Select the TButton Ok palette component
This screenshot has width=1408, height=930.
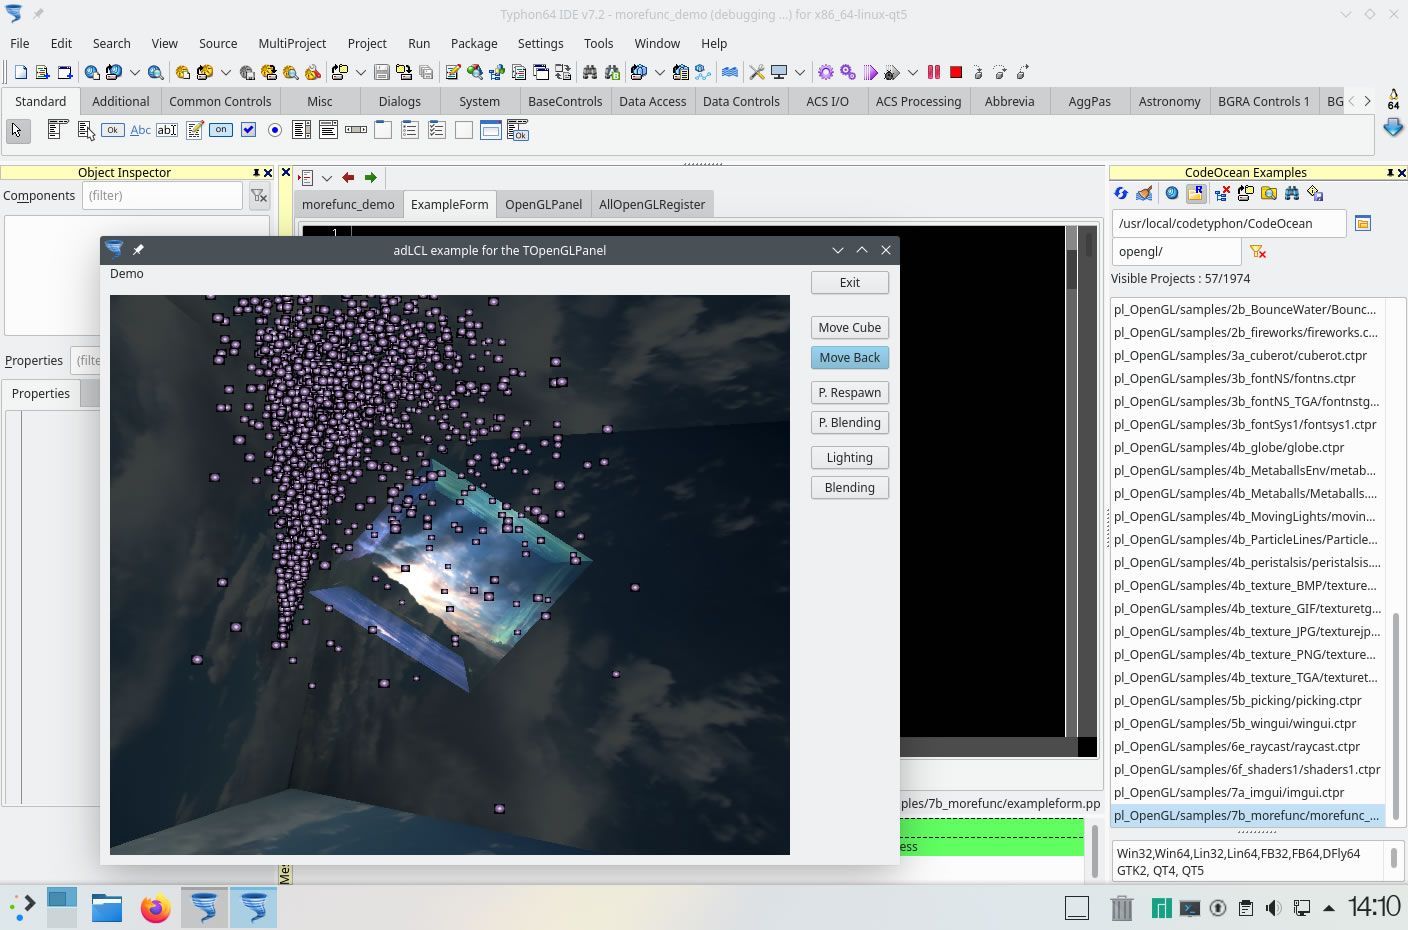[113, 130]
